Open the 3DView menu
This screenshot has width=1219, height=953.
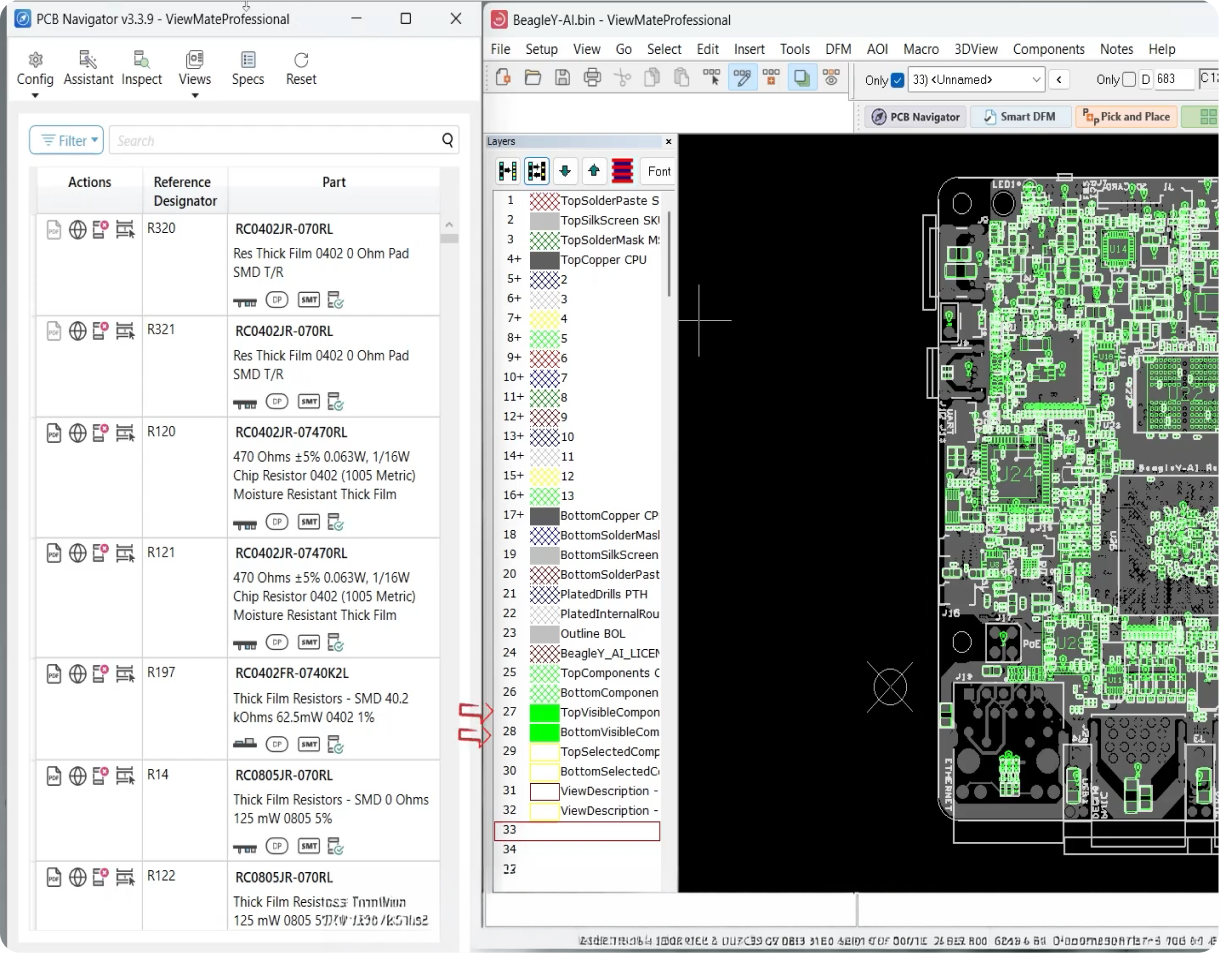coord(977,49)
